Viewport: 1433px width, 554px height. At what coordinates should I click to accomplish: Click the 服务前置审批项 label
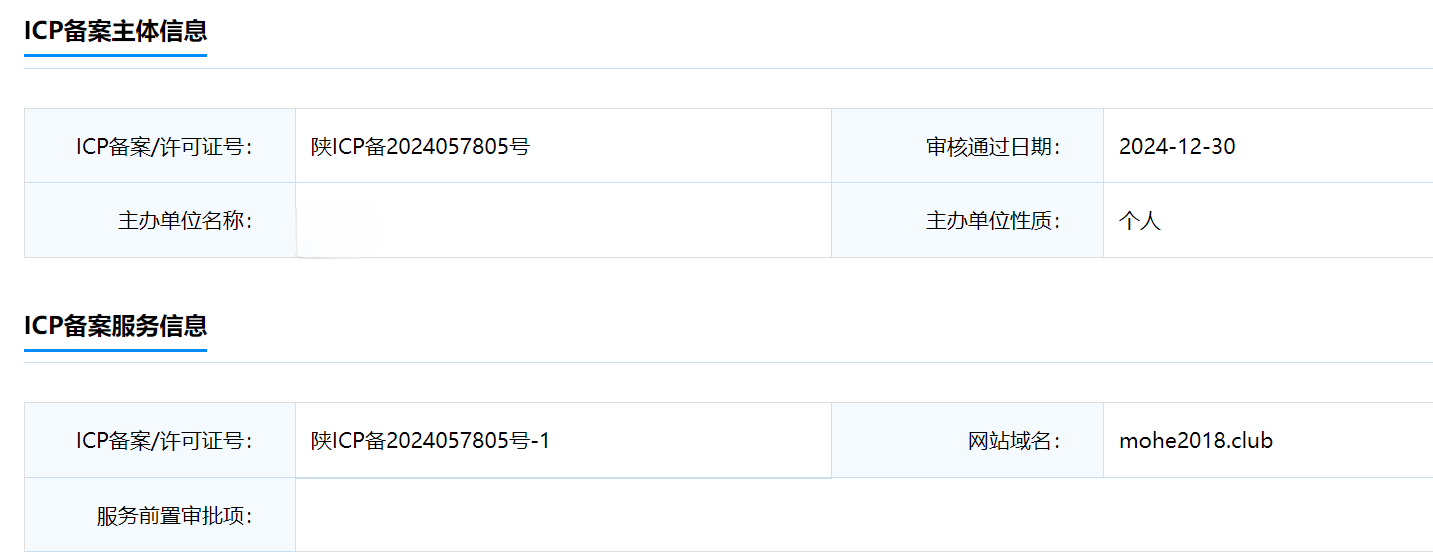pyautogui.click(x=175, y=516)
